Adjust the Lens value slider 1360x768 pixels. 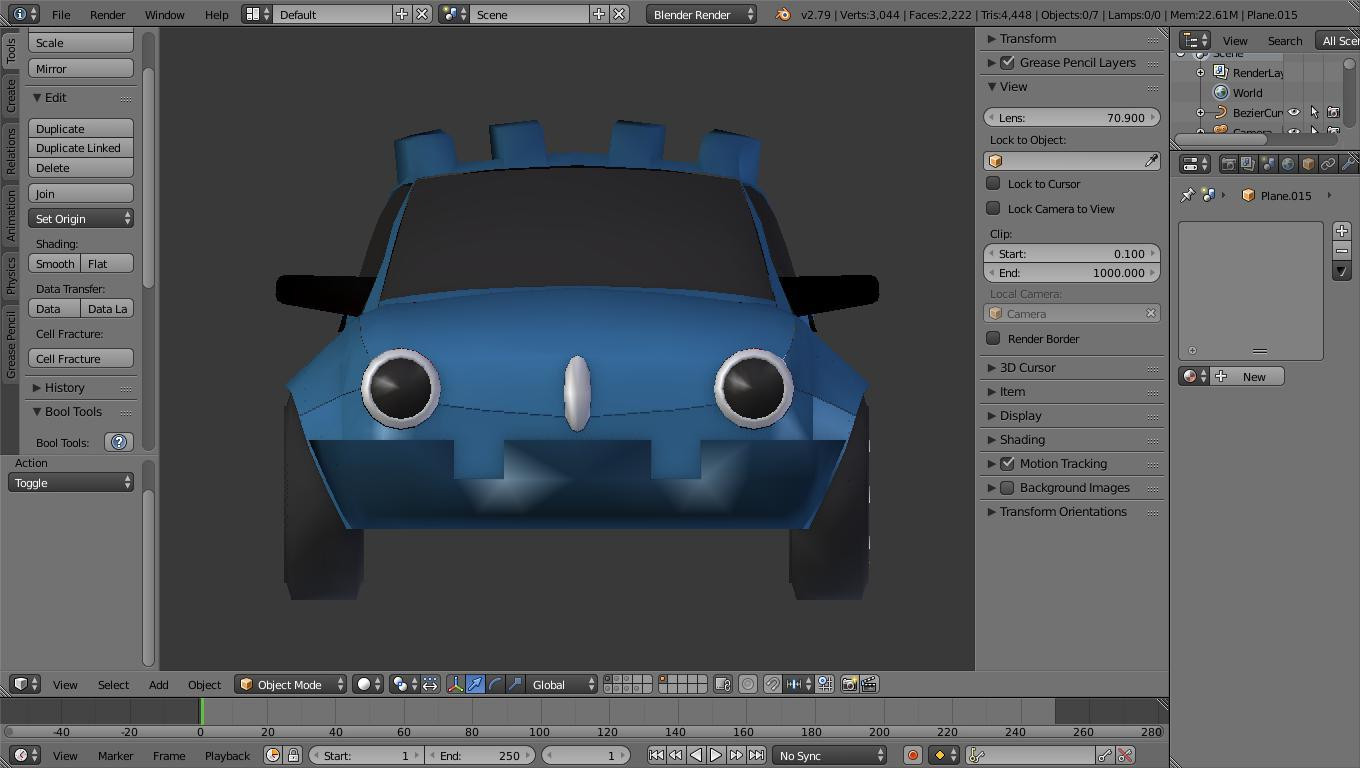pos(1072,117)
